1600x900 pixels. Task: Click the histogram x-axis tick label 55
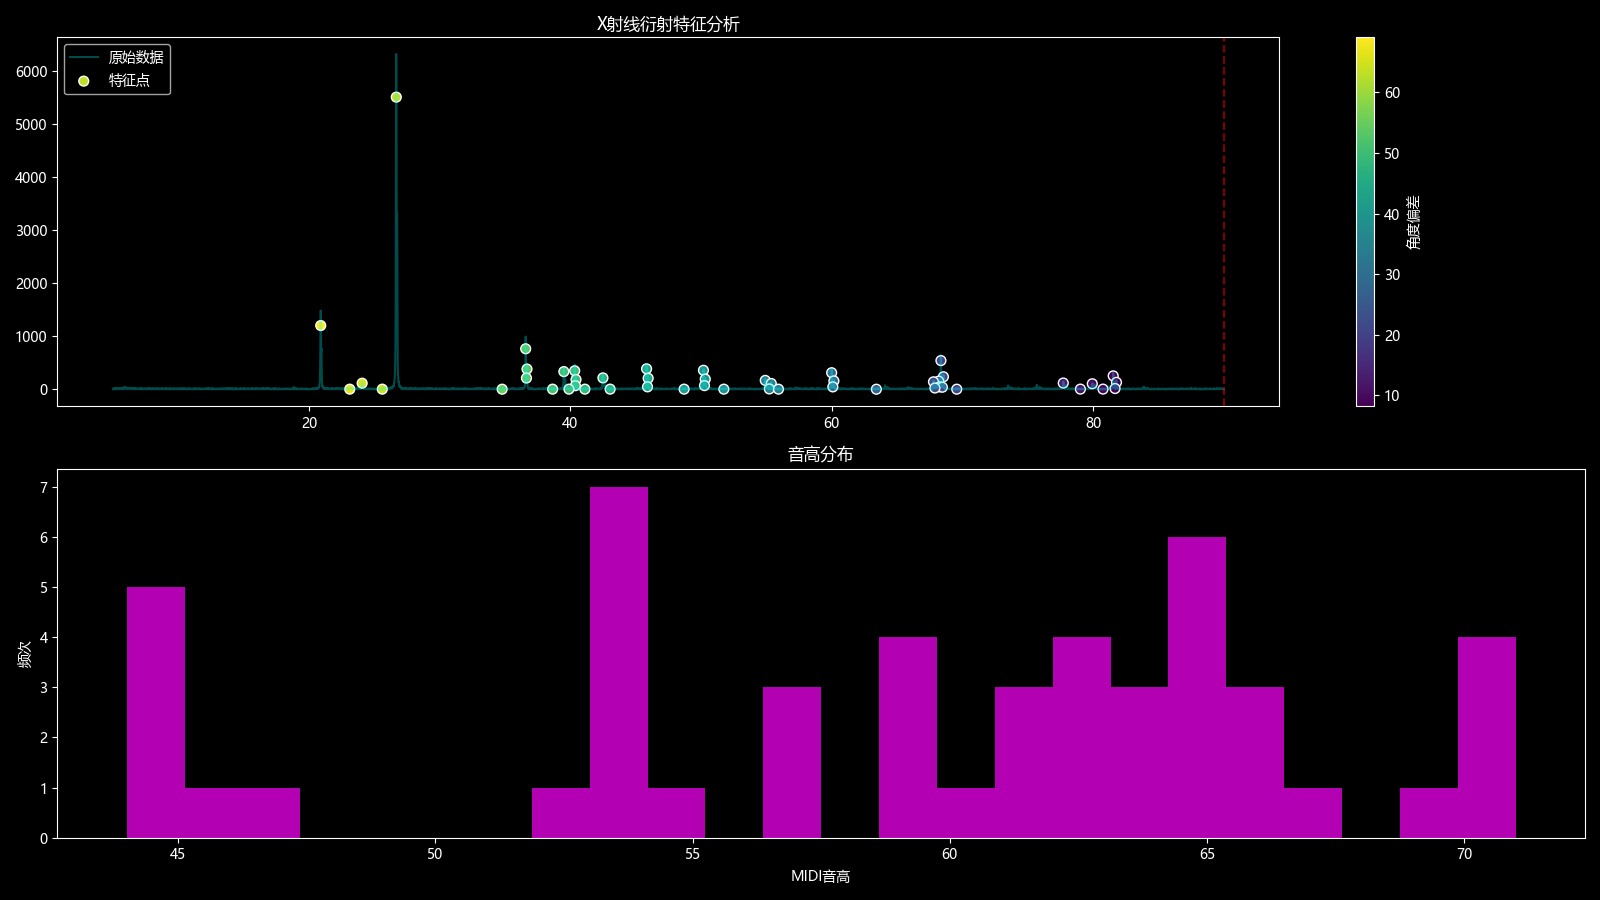[692, 854]
